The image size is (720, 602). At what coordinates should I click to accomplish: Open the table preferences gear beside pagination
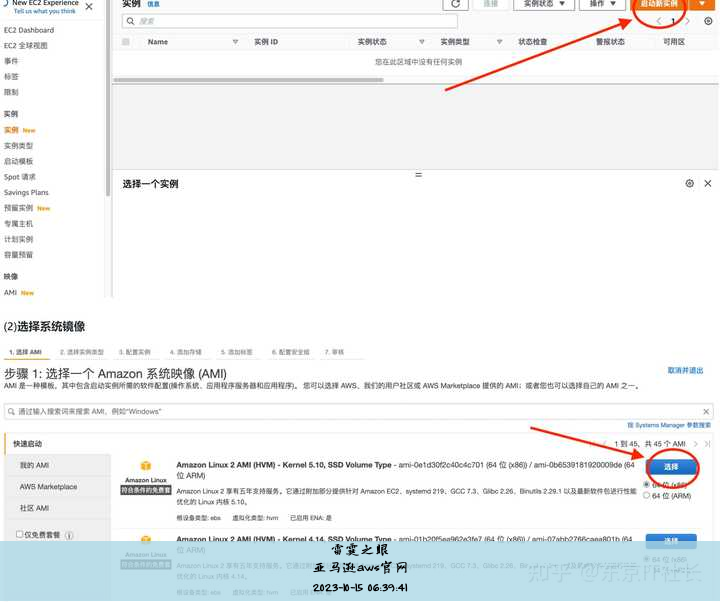(x=708, y=21)
